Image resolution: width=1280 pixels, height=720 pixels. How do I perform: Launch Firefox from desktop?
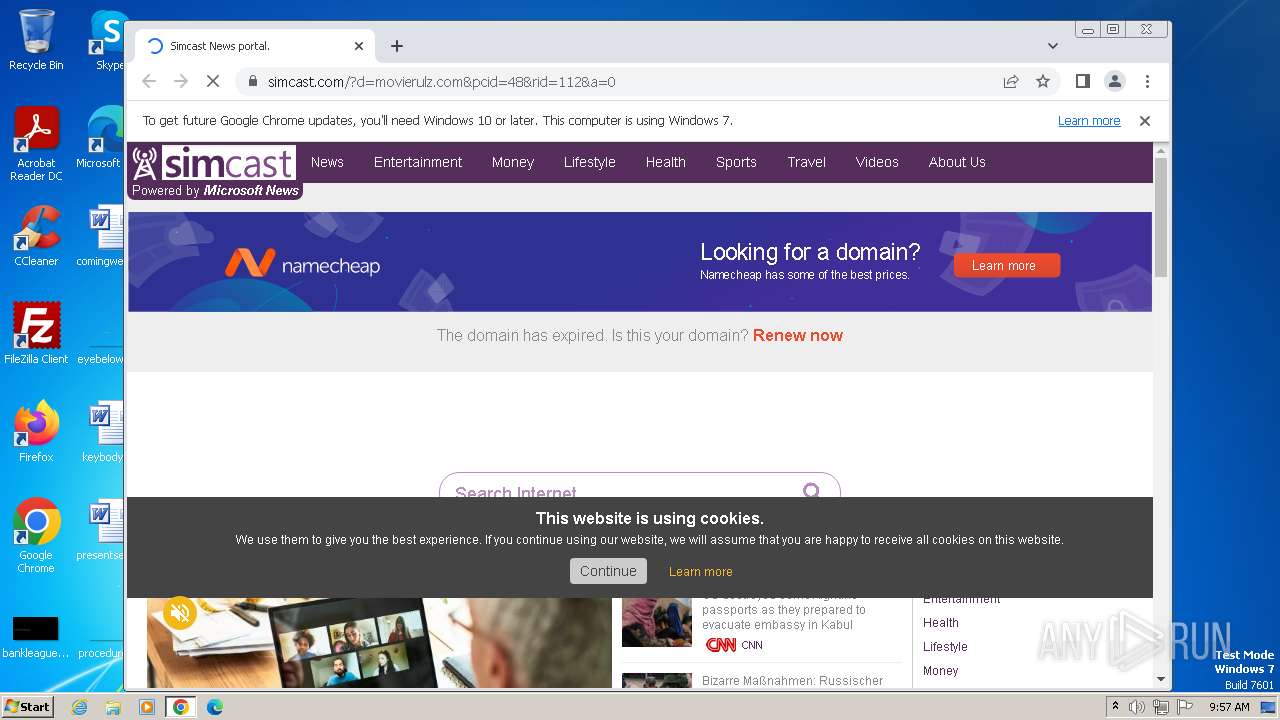pyautogui.click(x=36, y=432)
